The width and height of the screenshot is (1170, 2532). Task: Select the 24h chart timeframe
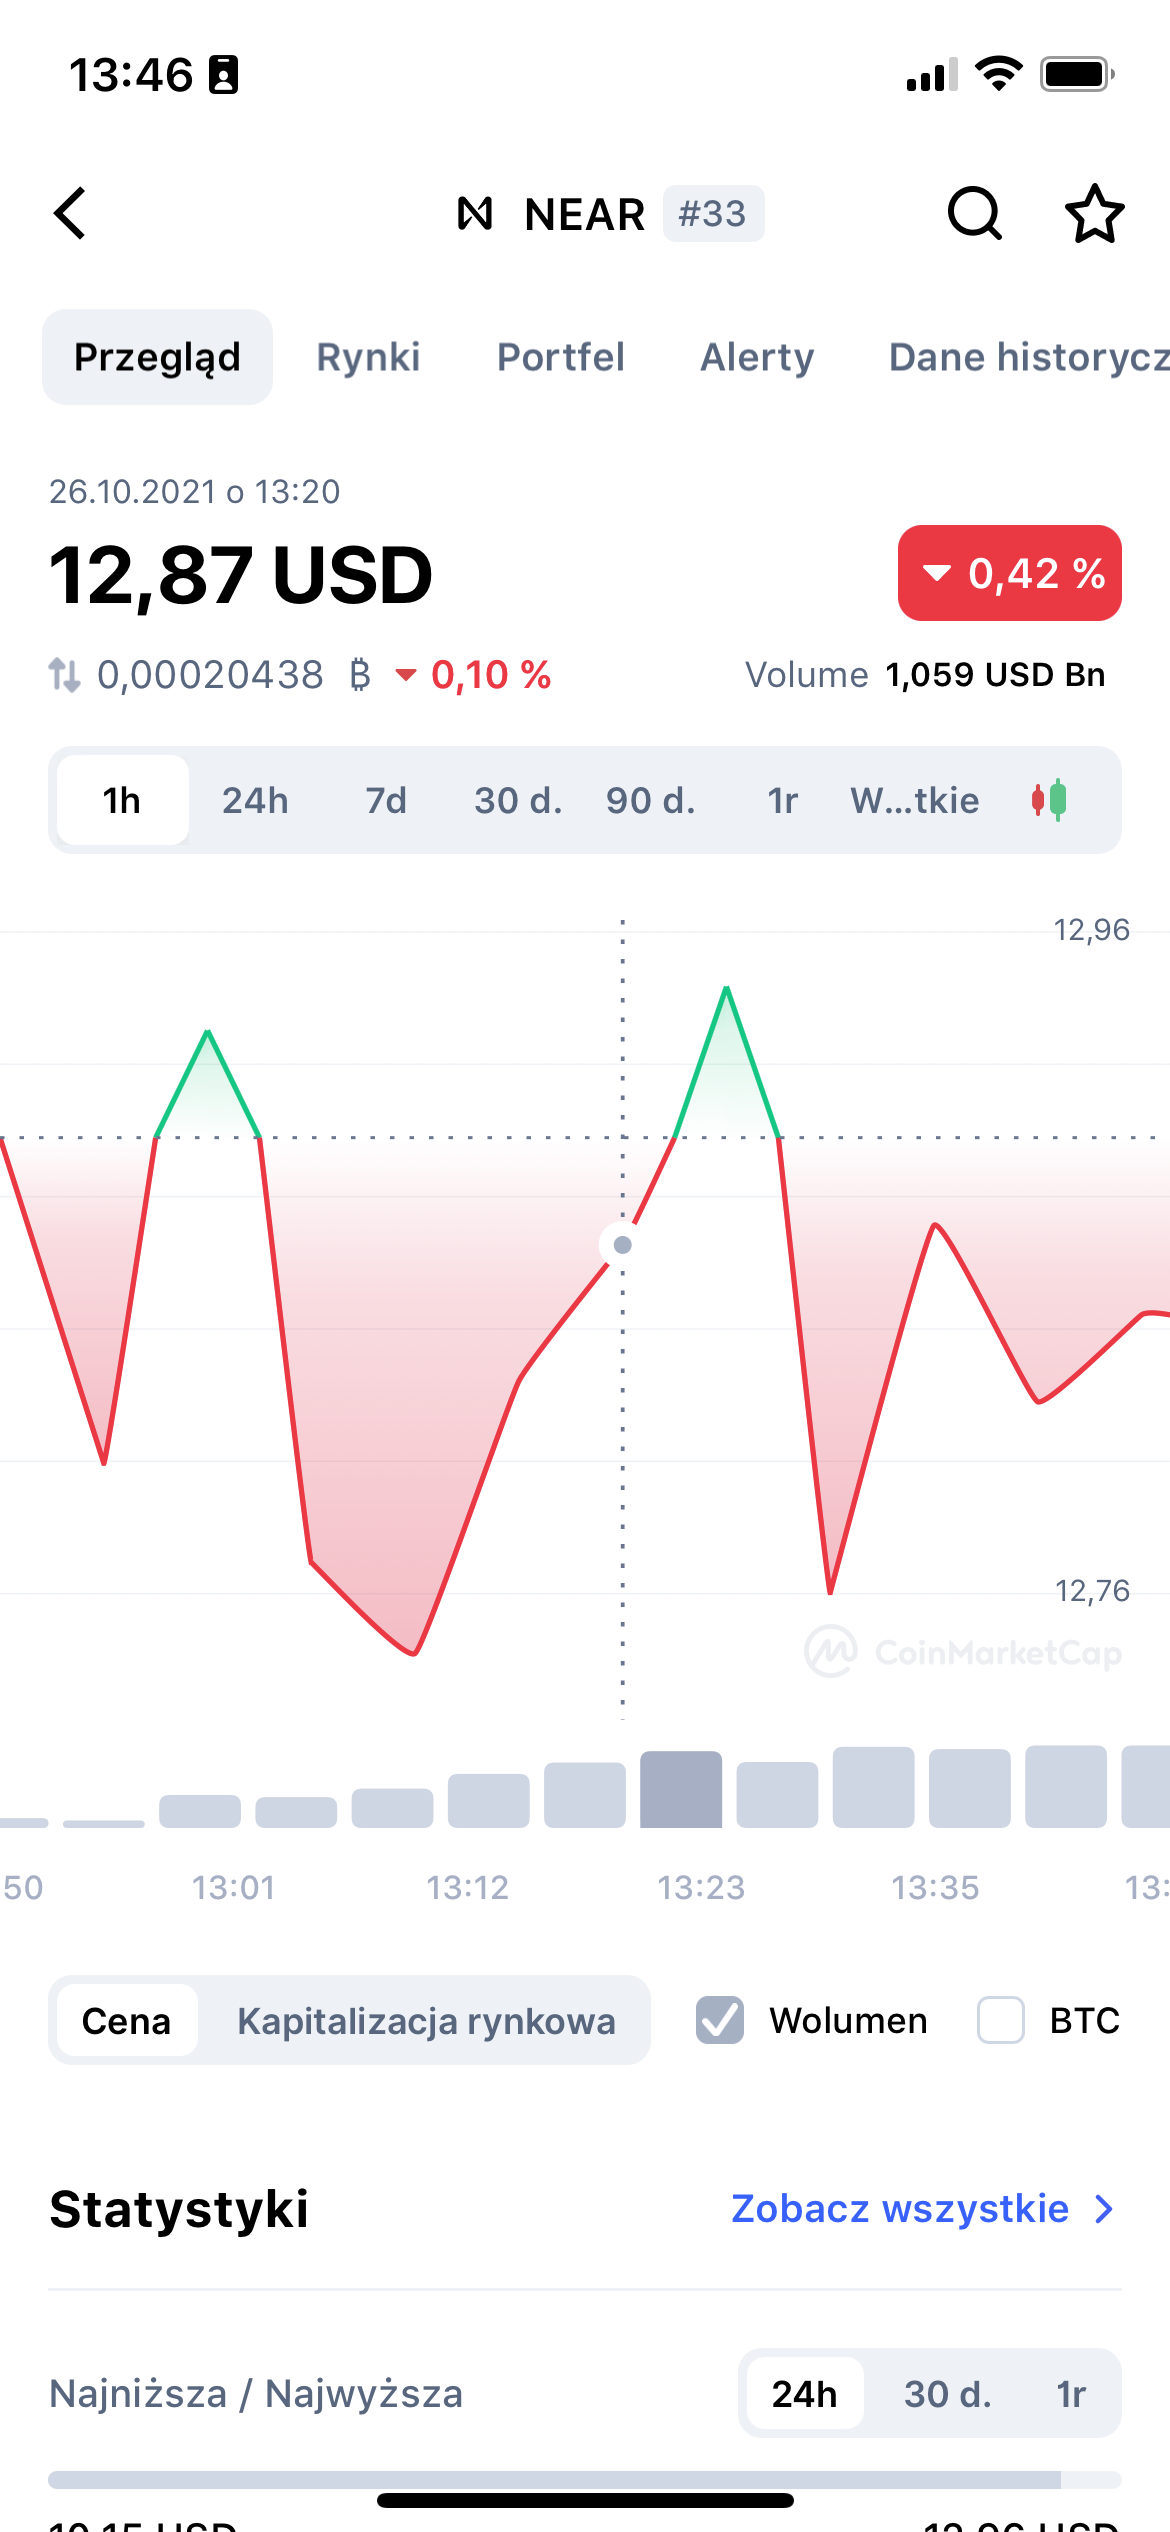coord(254,799)
